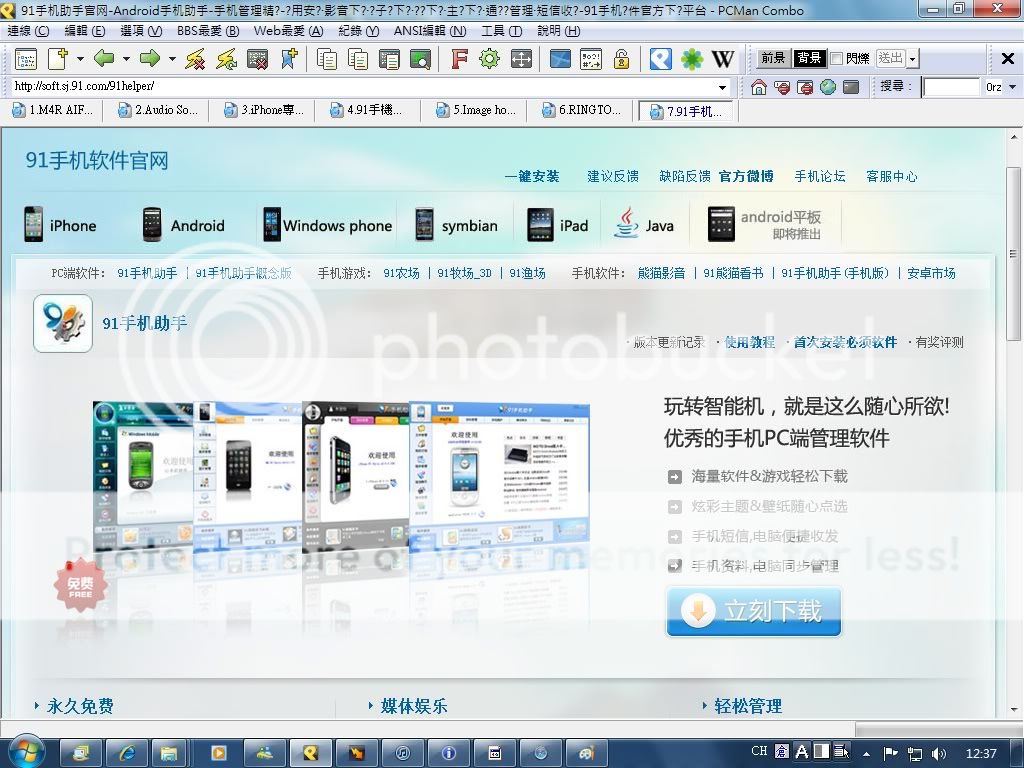1024x768 pixels.
Task: Click the padlock icon in toolbar
Action: coord(621,59)
